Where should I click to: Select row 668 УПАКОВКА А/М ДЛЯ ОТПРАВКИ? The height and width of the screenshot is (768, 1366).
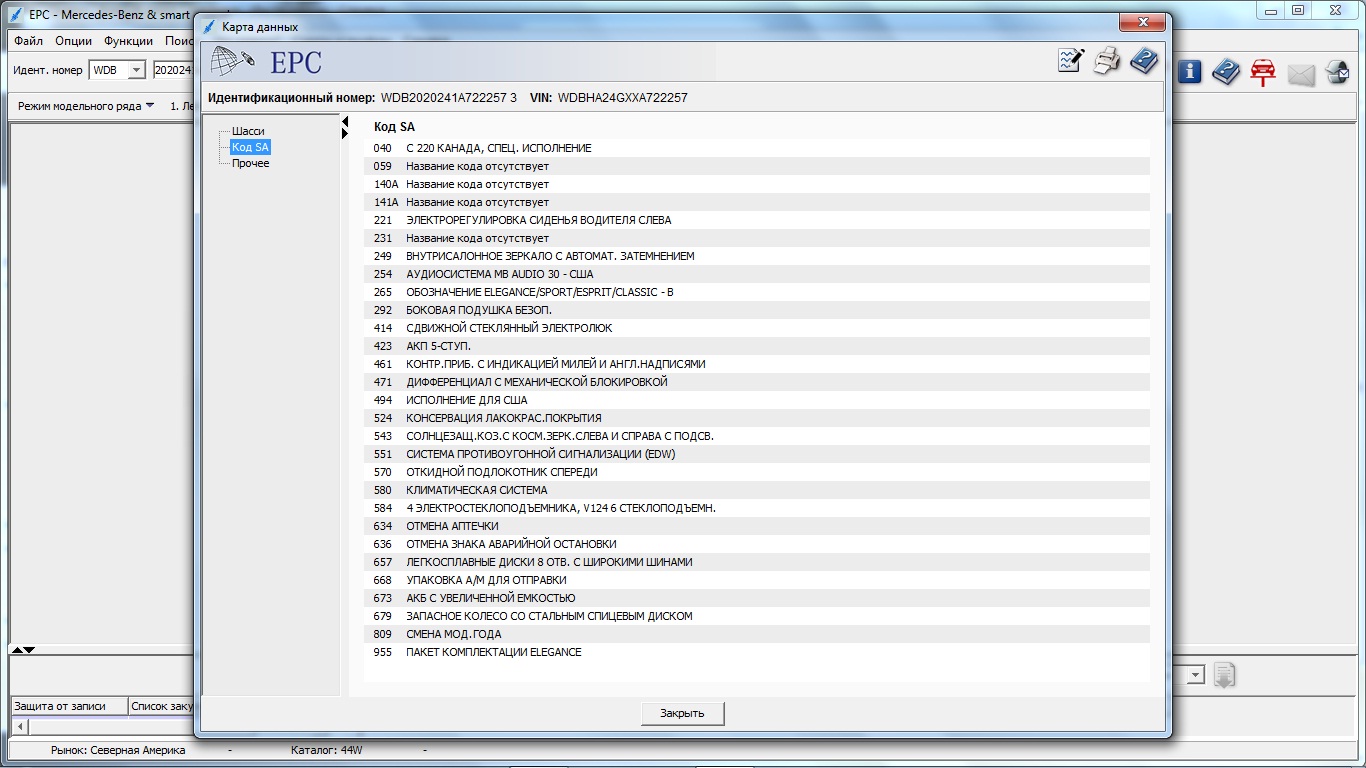tap(757, 580)
